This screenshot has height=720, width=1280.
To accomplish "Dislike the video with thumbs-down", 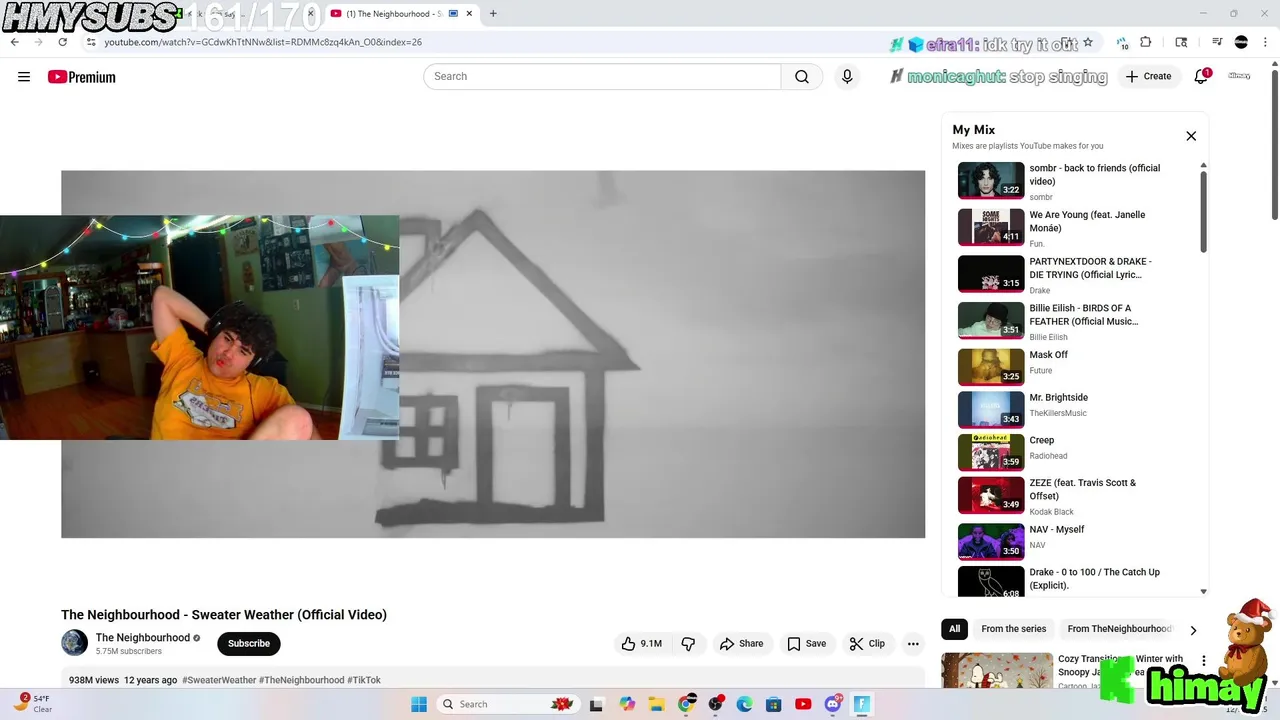I will pyautogui.click(x=688, y=644).
